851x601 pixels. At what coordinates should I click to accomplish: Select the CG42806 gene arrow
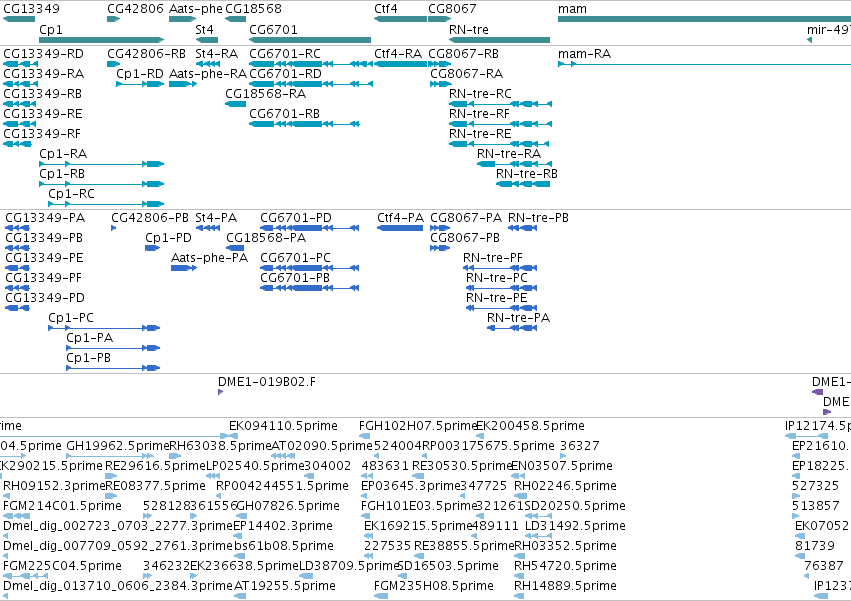tap(113, 19)
